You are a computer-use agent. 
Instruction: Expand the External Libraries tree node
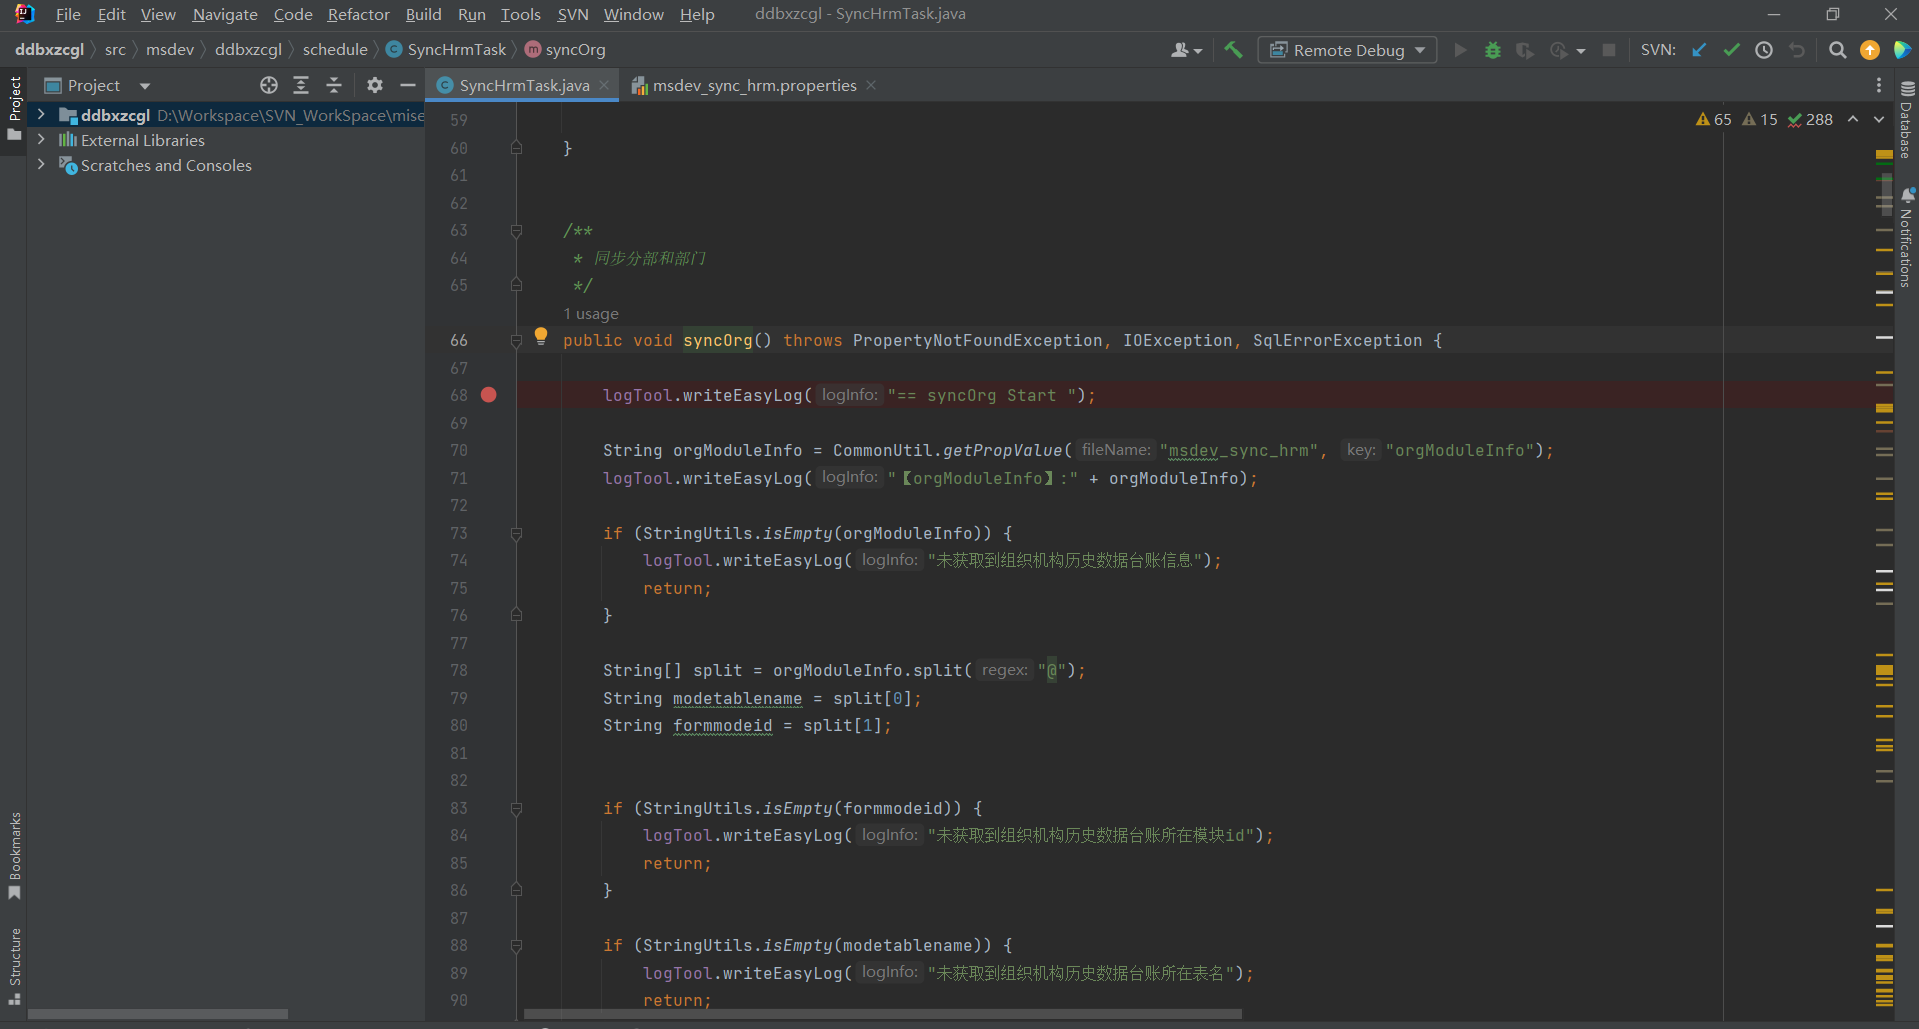pos(41,140)
